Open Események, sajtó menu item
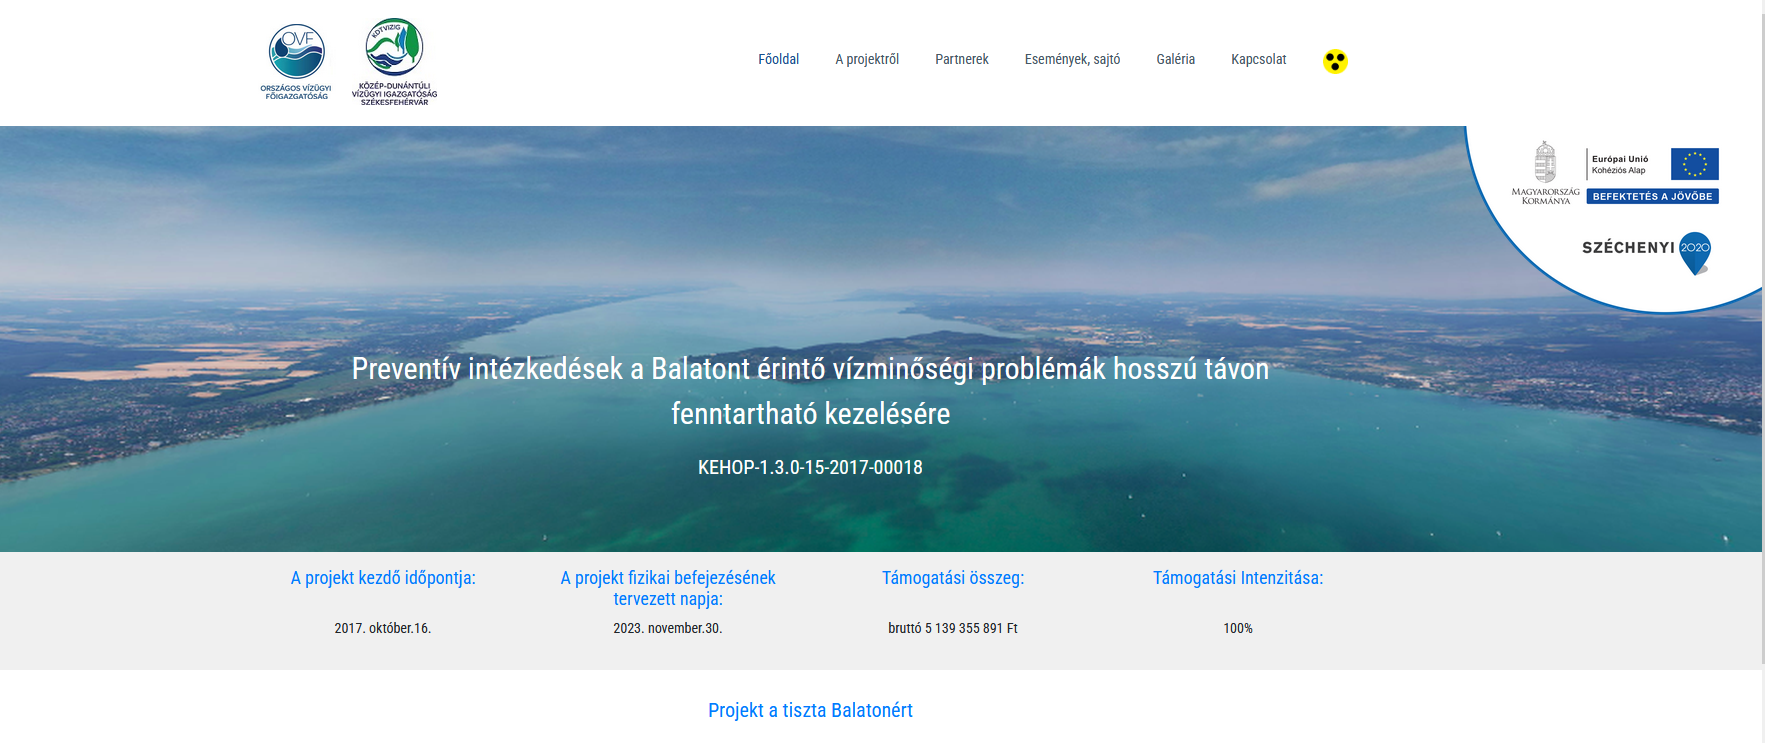This screenshot has height=743, width=1765. (x=1072, y=59)
